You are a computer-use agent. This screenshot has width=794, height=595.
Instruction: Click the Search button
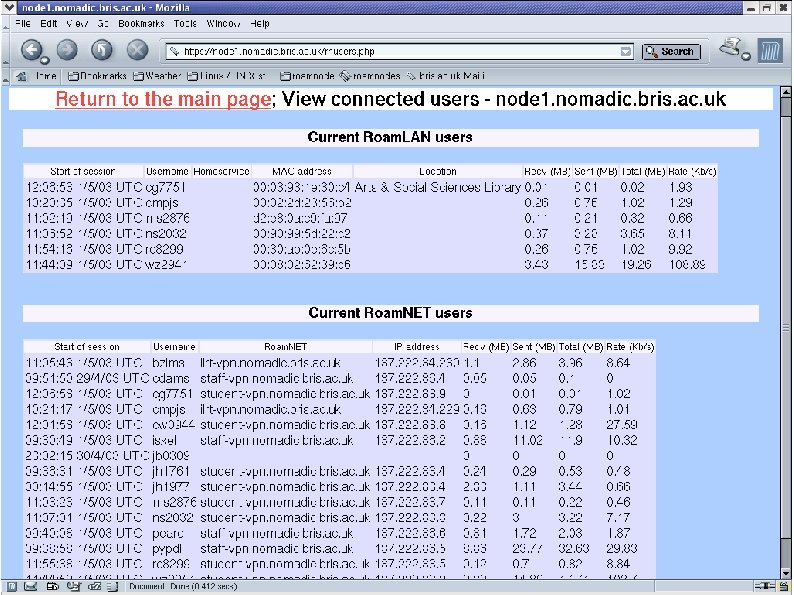click(671, 52)
